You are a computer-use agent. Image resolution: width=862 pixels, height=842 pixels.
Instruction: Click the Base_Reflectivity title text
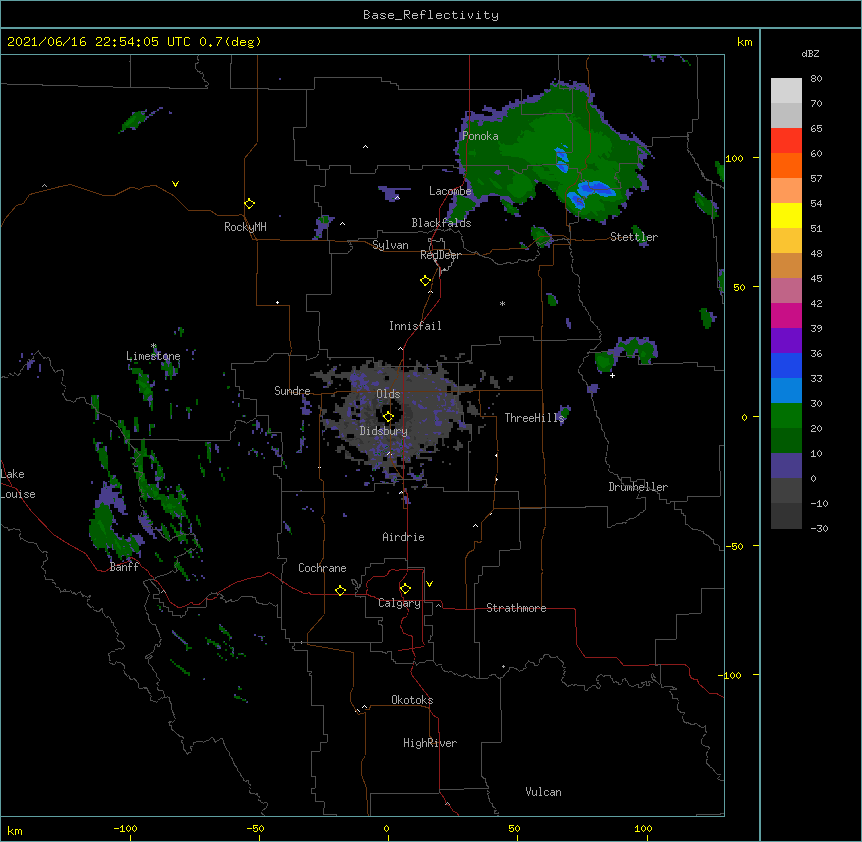431,15
